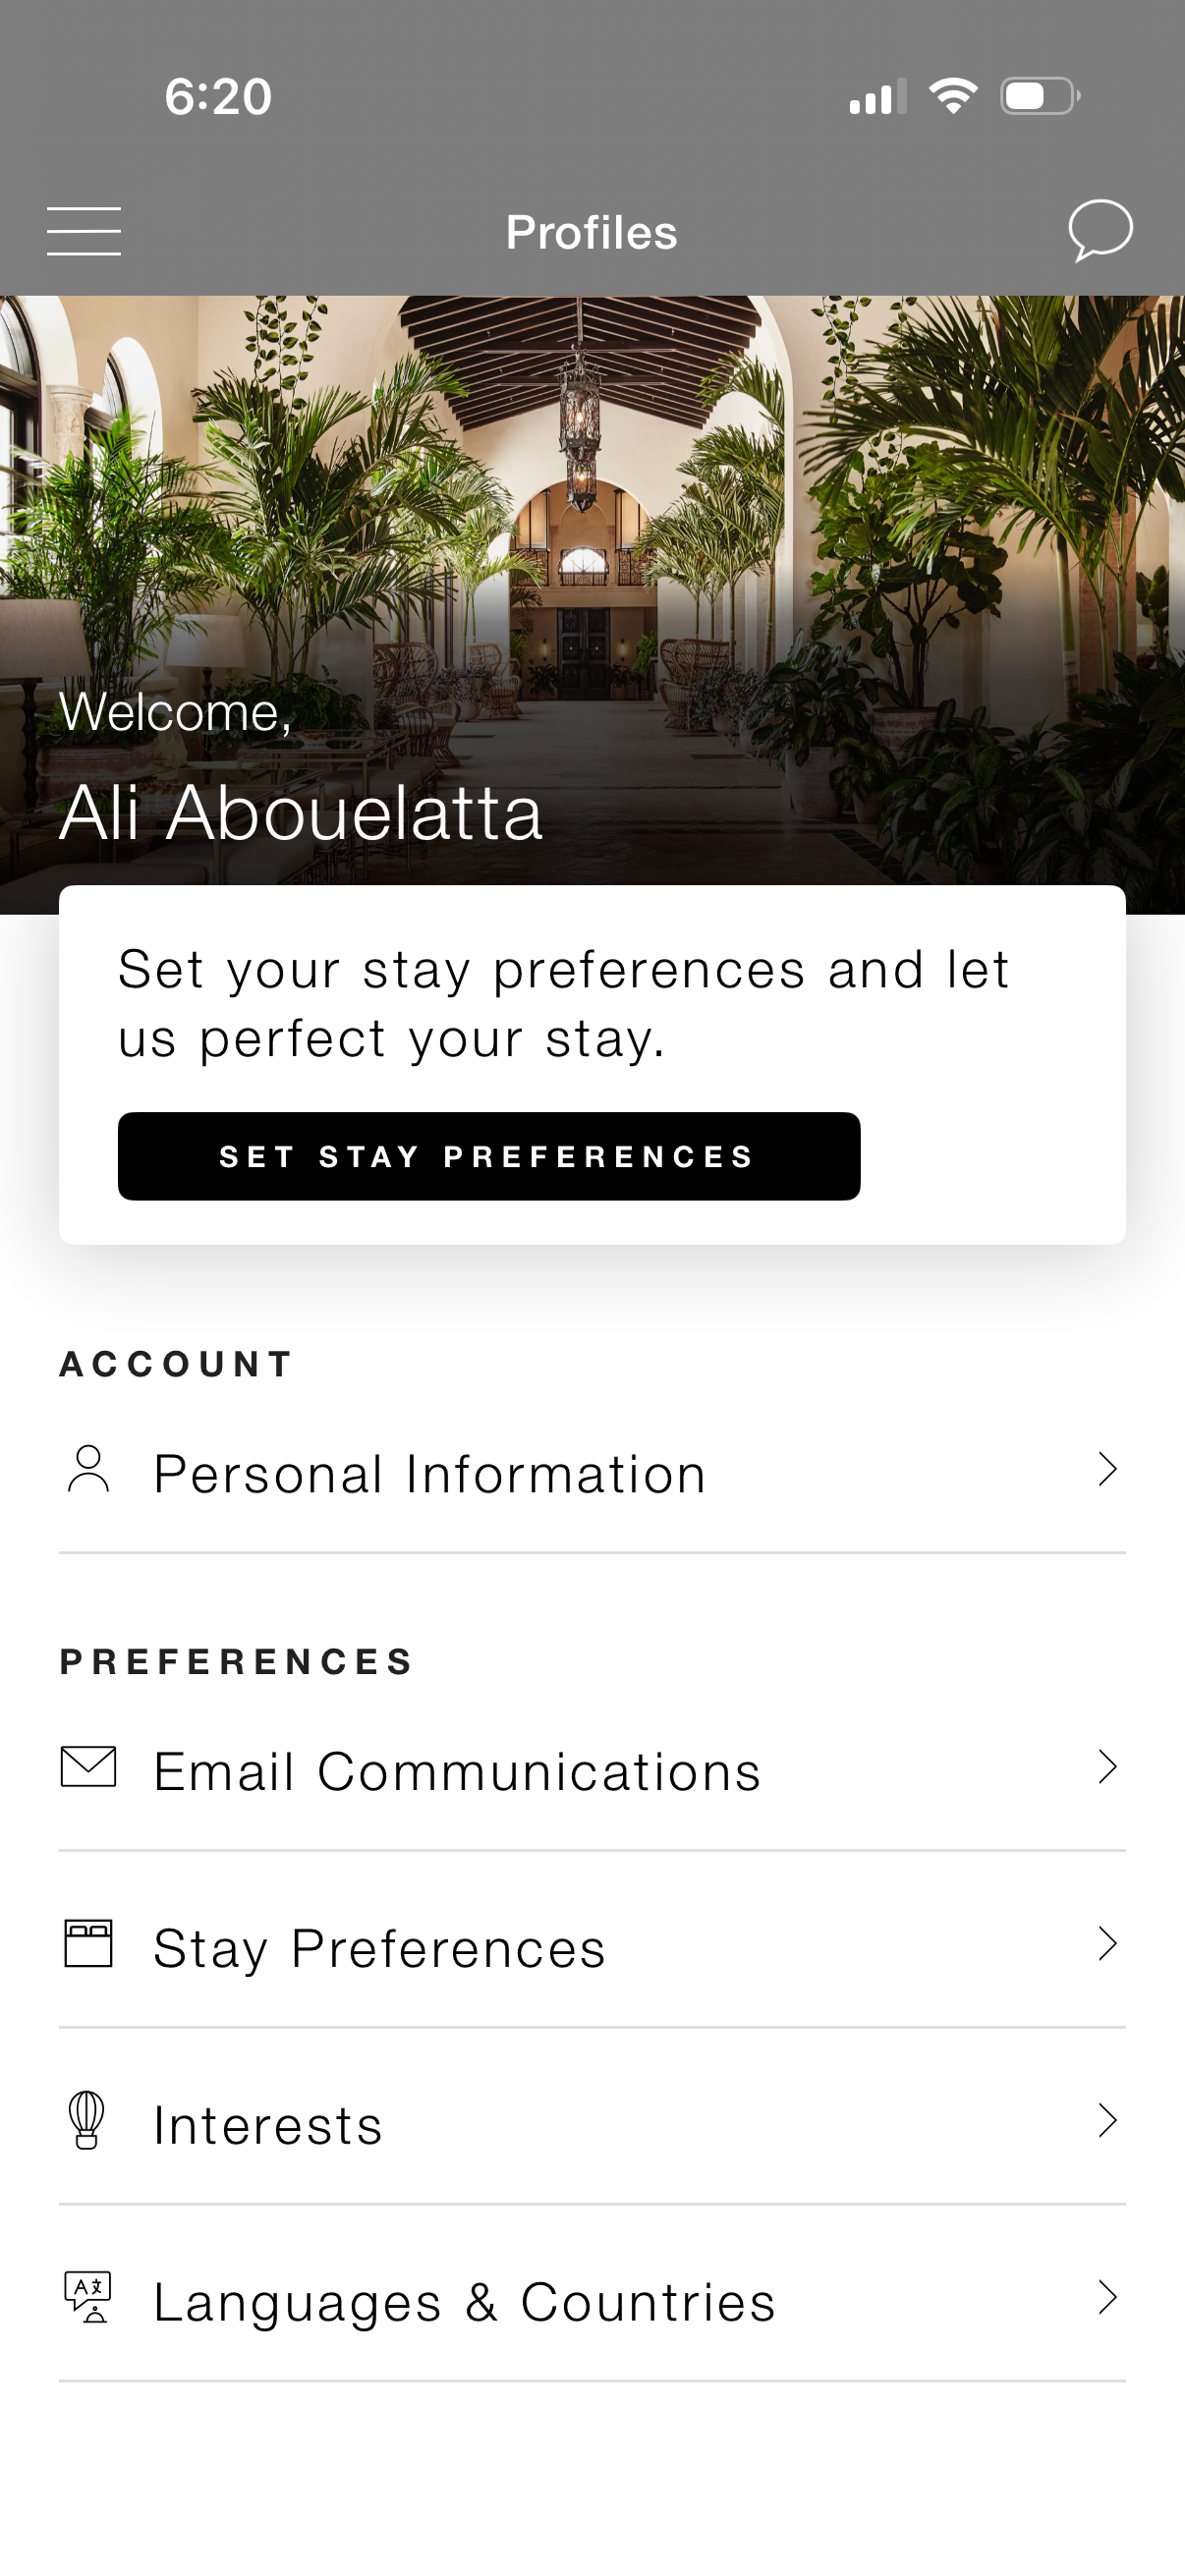Tap the person icon beside Personal Information
The width and height of the screenshot is (1185, 2576).
[x=88, y=1470]
